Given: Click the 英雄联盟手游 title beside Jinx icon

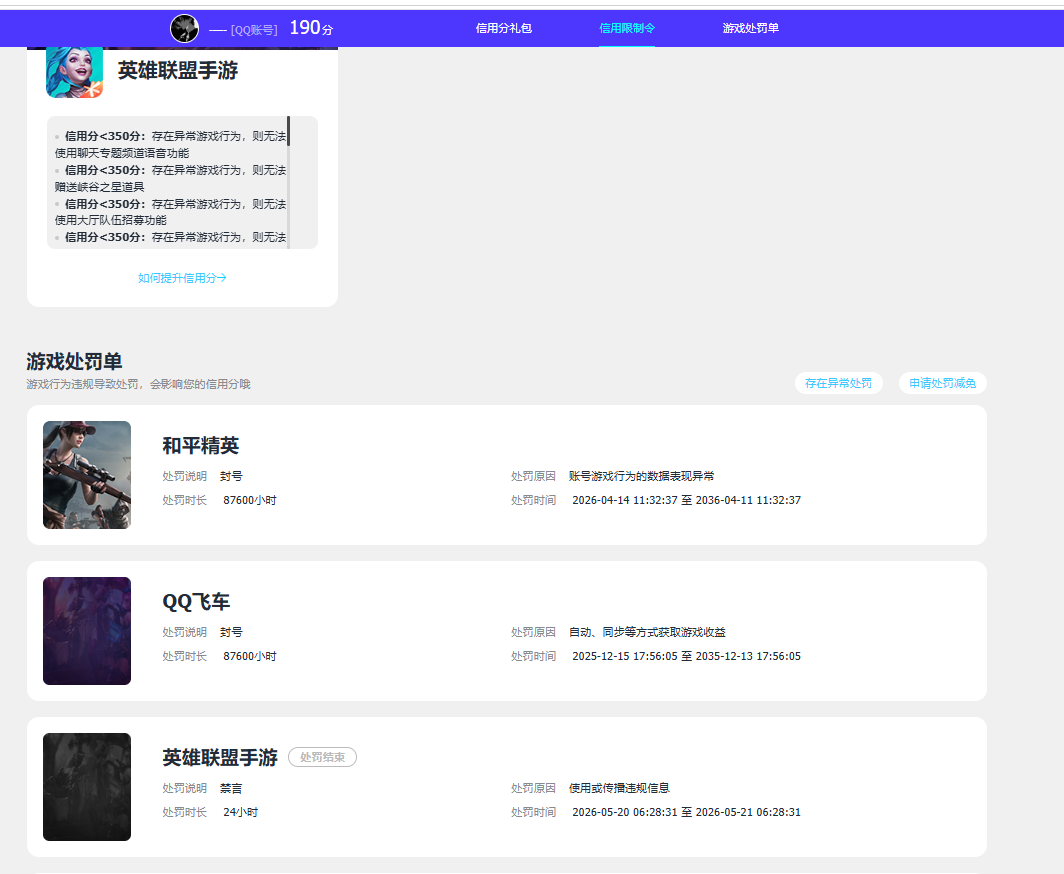Looking at the screenshot, I should (178, 71).
